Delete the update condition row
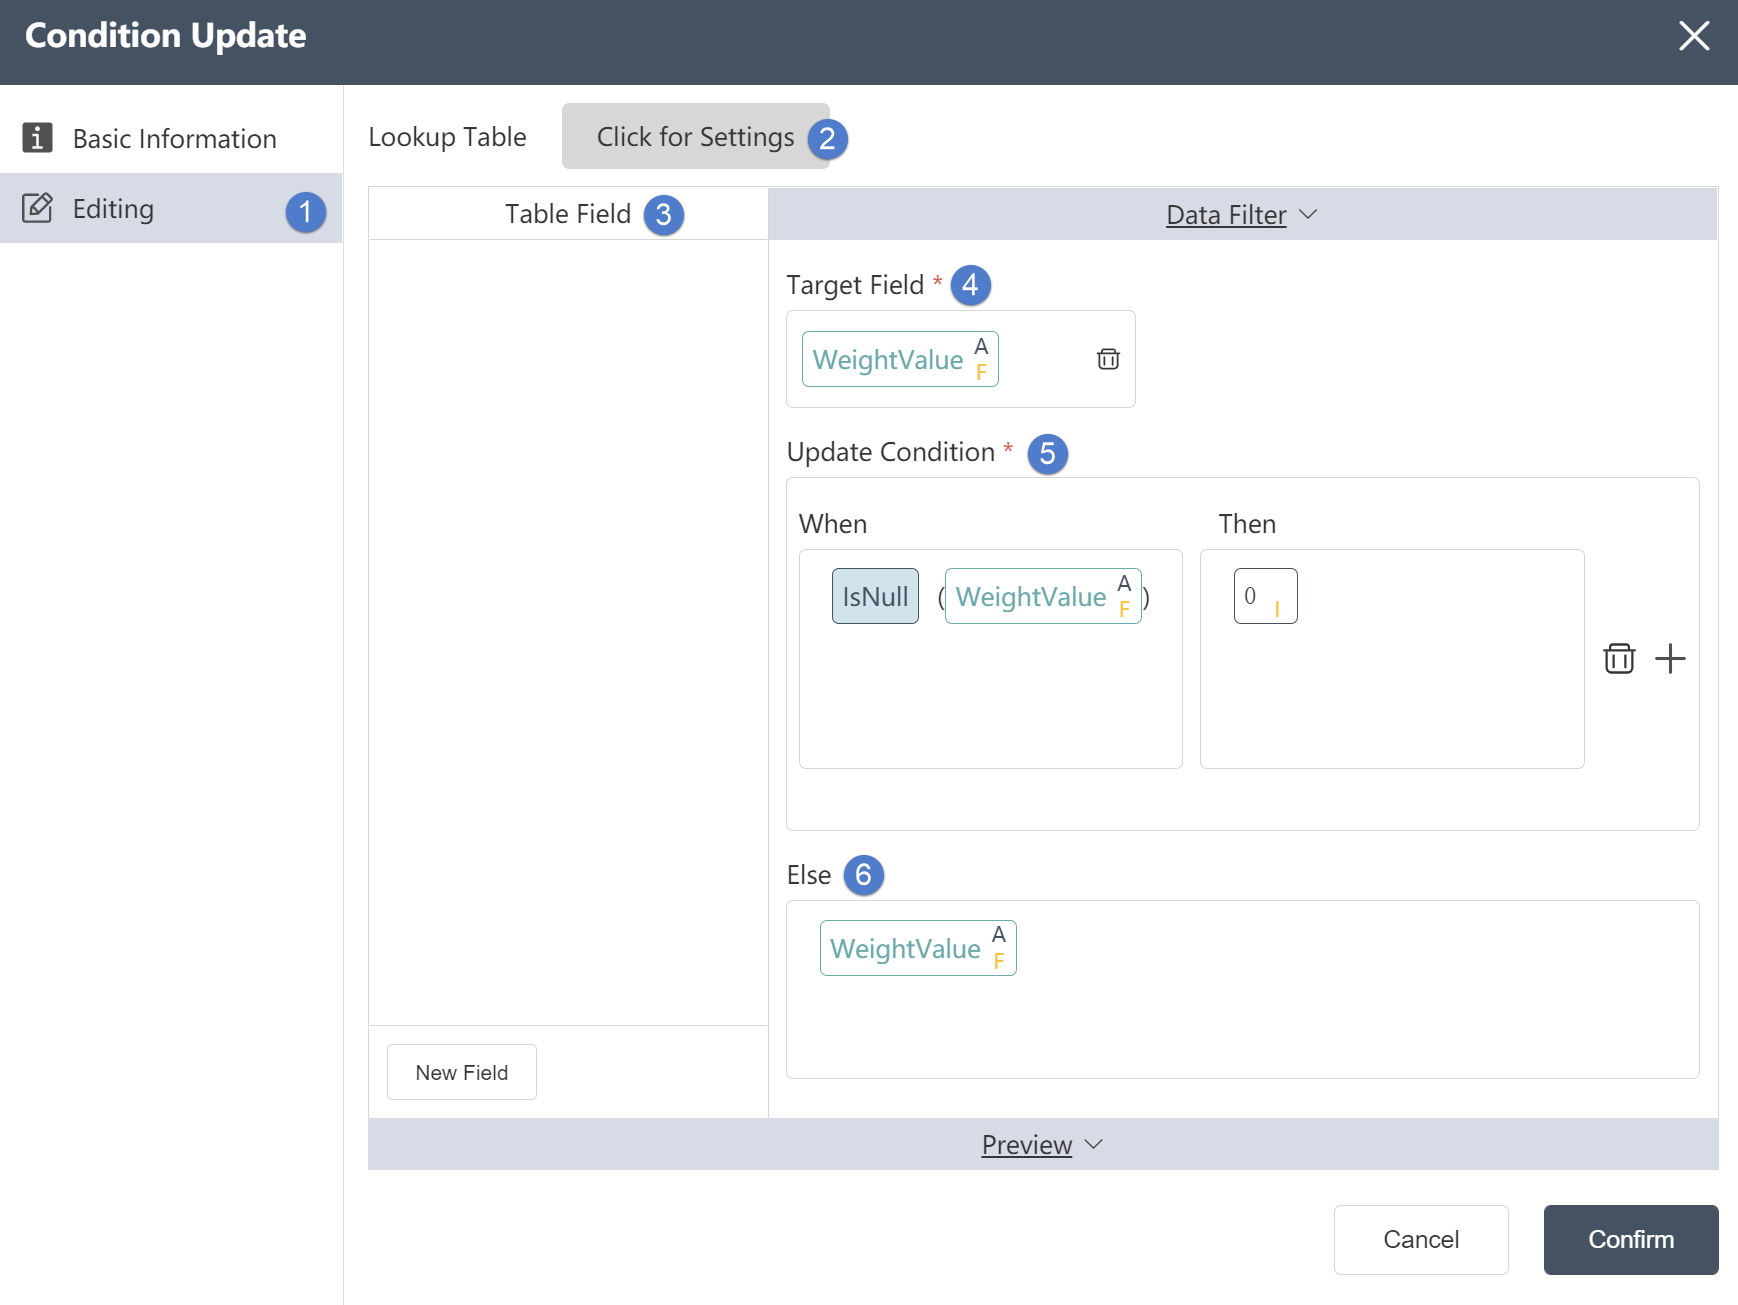Screen dimensions: 1738x1305 (x=1619, y=658)
